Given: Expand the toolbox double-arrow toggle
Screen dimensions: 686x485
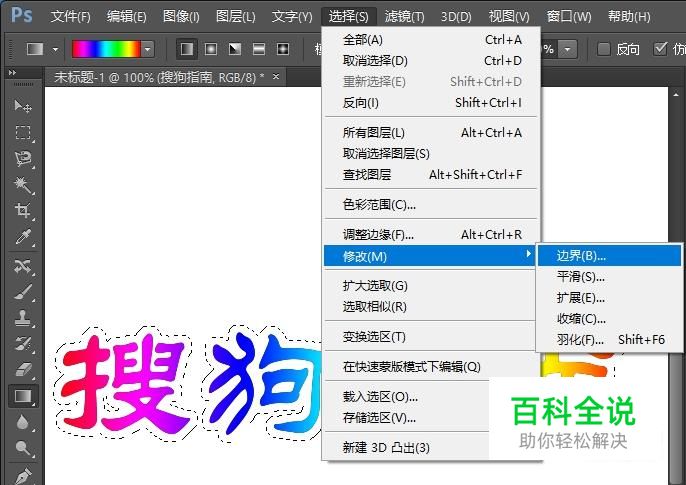Looking at the screenshot, I should click(x=12, y=73).
